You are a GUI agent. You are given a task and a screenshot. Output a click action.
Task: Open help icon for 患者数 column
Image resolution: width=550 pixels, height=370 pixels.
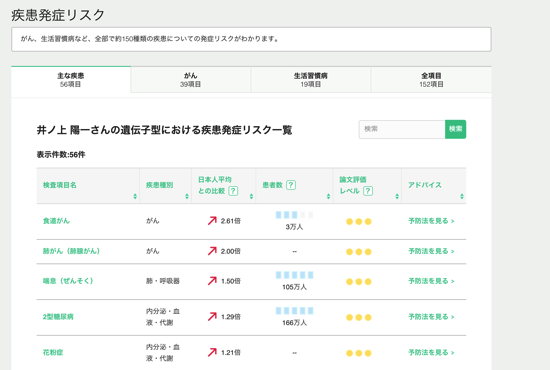291,185
